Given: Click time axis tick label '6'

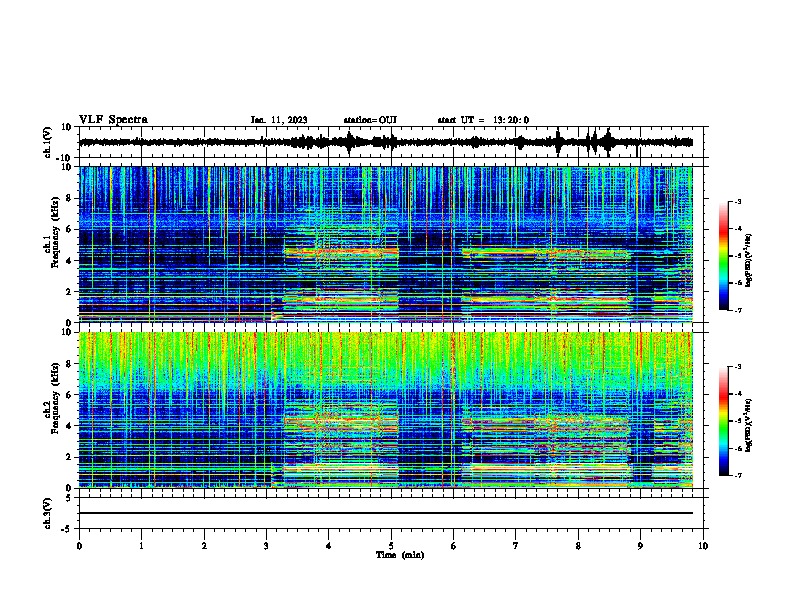Looking at the screenshot, I should 454,546.
